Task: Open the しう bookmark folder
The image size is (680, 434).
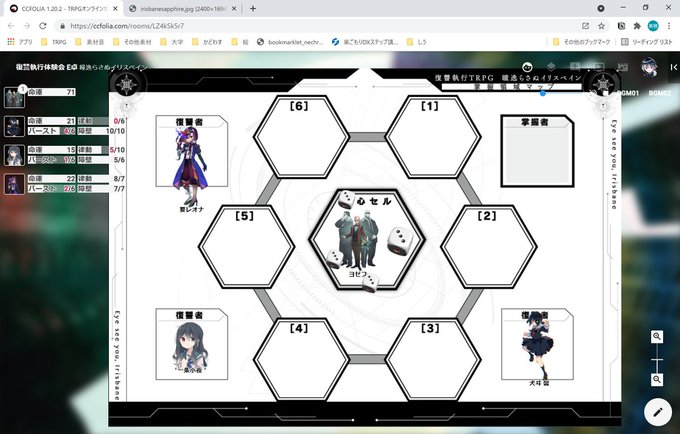Action: tap(417, 42)
